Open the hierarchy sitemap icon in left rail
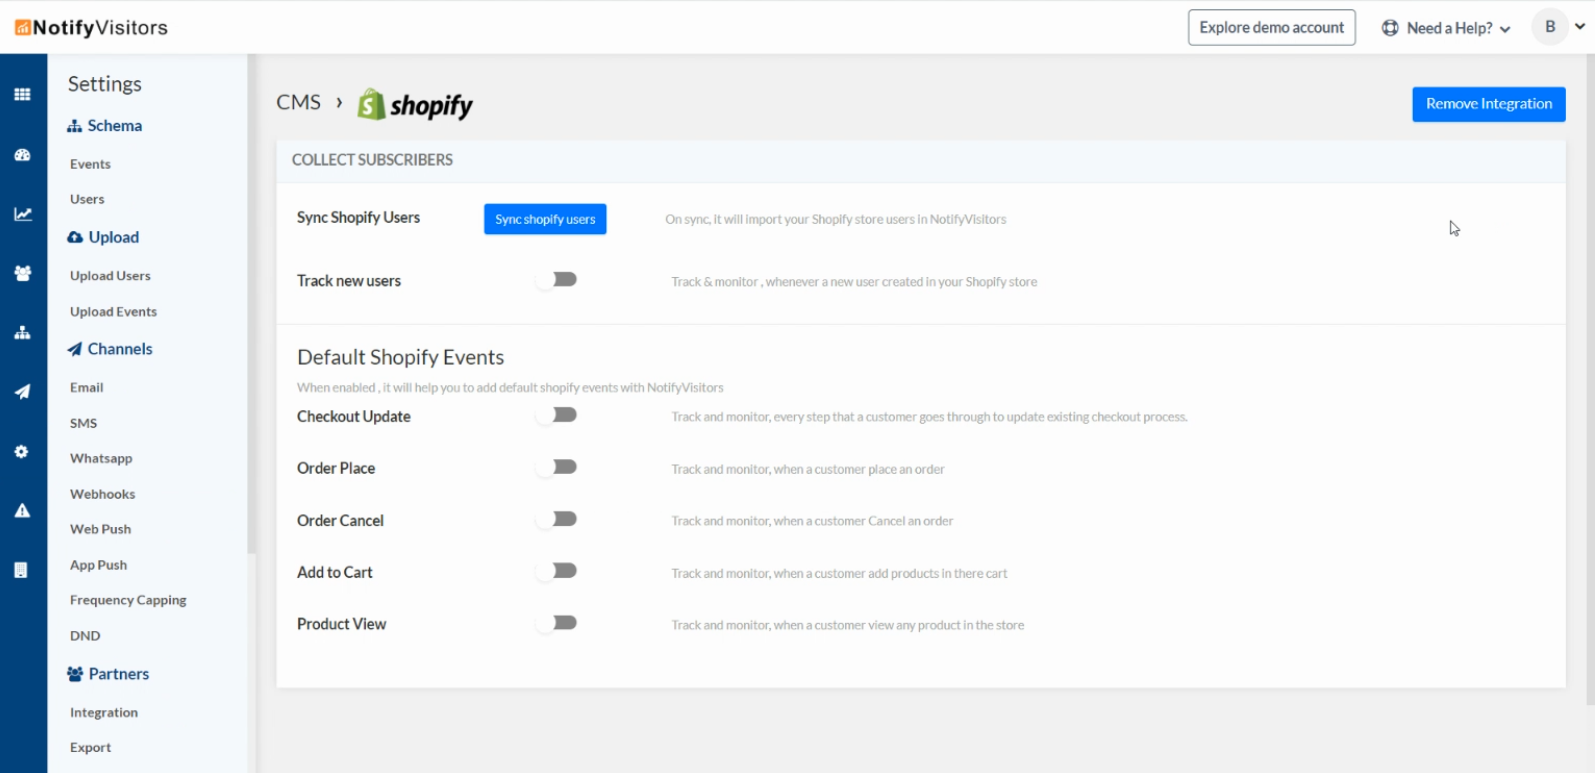Image resolution: width=1595 pixels, height=773 pixels. (22, 333)
